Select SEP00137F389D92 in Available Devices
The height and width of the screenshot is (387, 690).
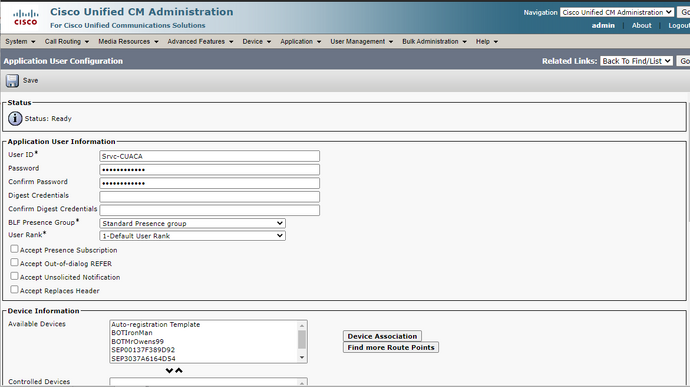pyautogui.click(x=143, y=350)
